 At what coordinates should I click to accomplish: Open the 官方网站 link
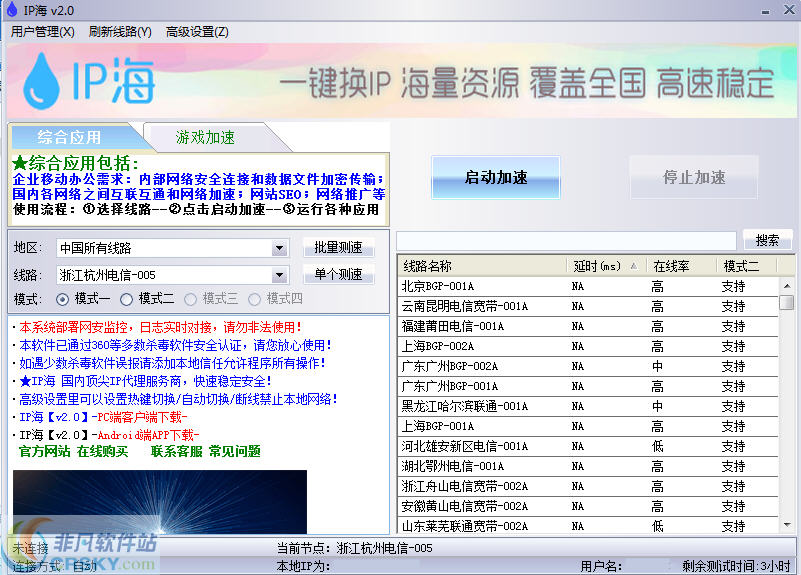click(x=44, y=452)
